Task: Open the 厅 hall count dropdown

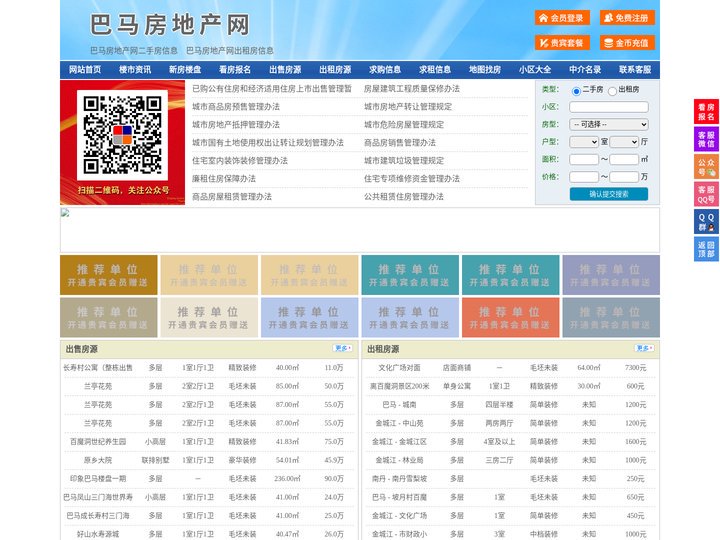Action: (x=624, y=142)
